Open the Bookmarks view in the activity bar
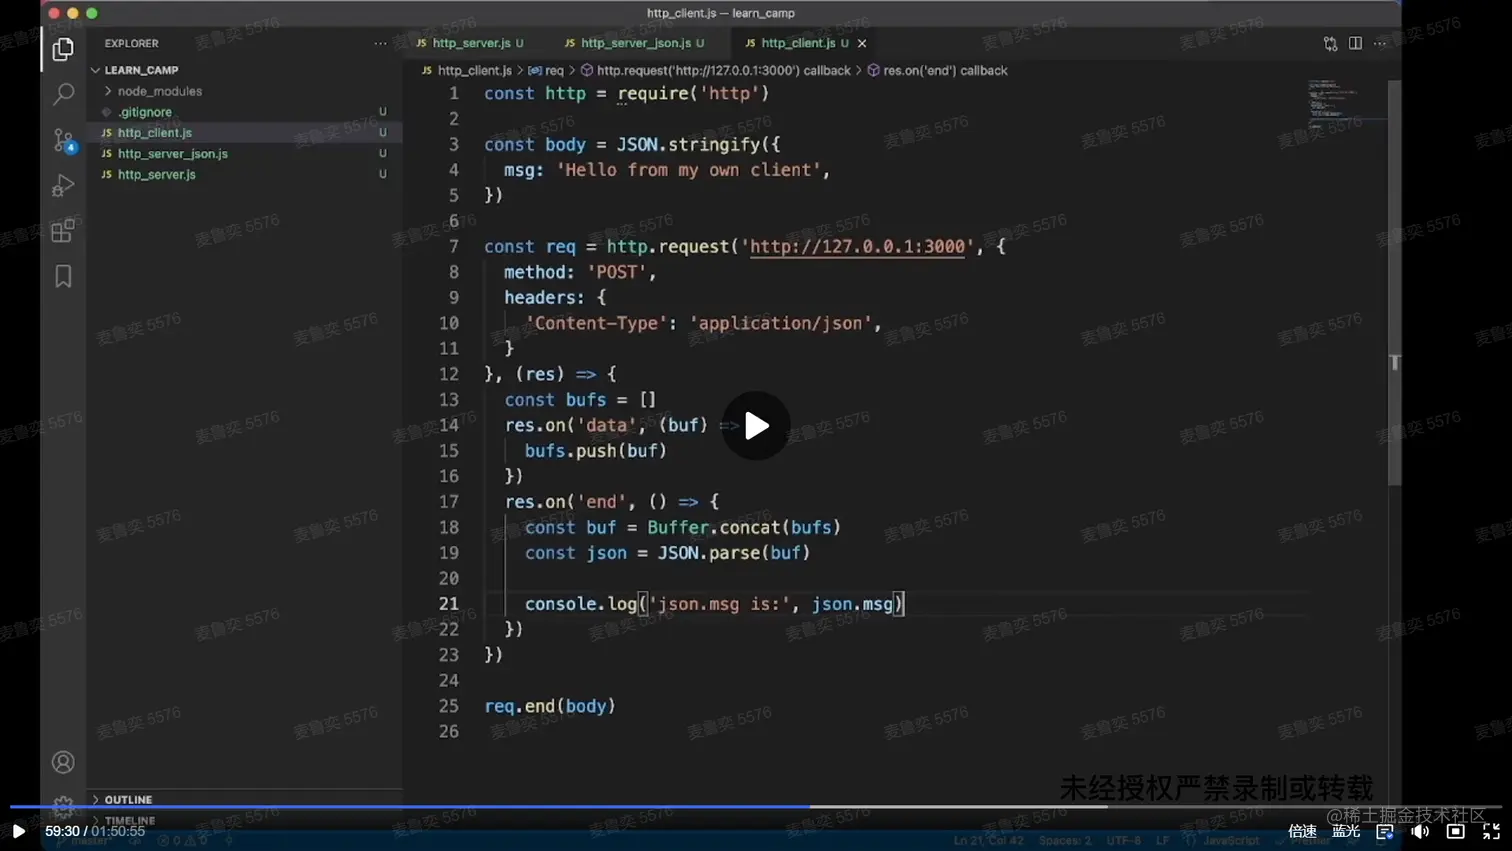 tap(63, 276)
